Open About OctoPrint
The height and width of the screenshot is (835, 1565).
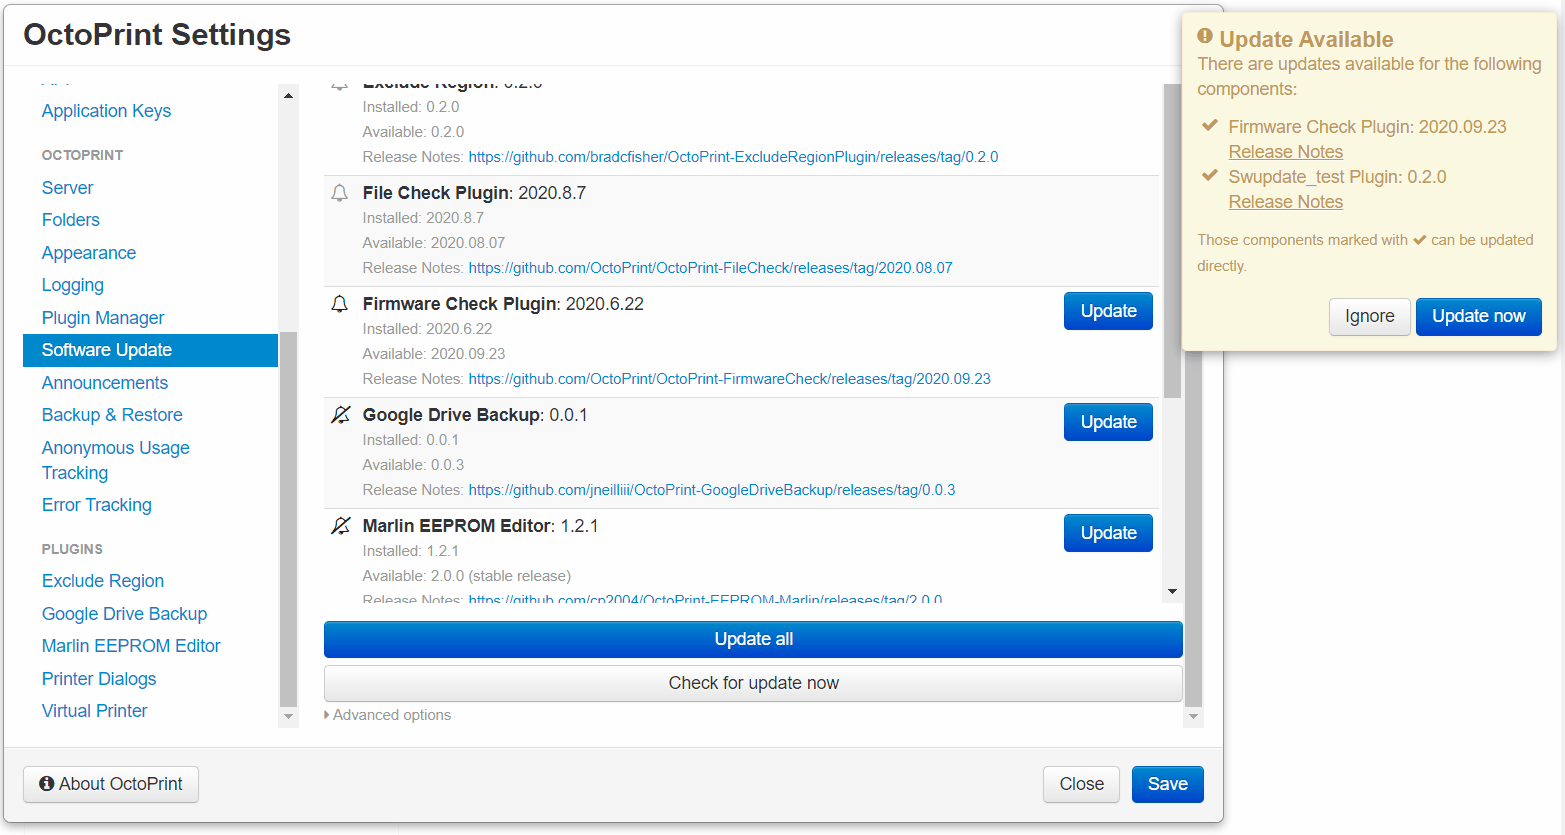(x=111, y=784)
